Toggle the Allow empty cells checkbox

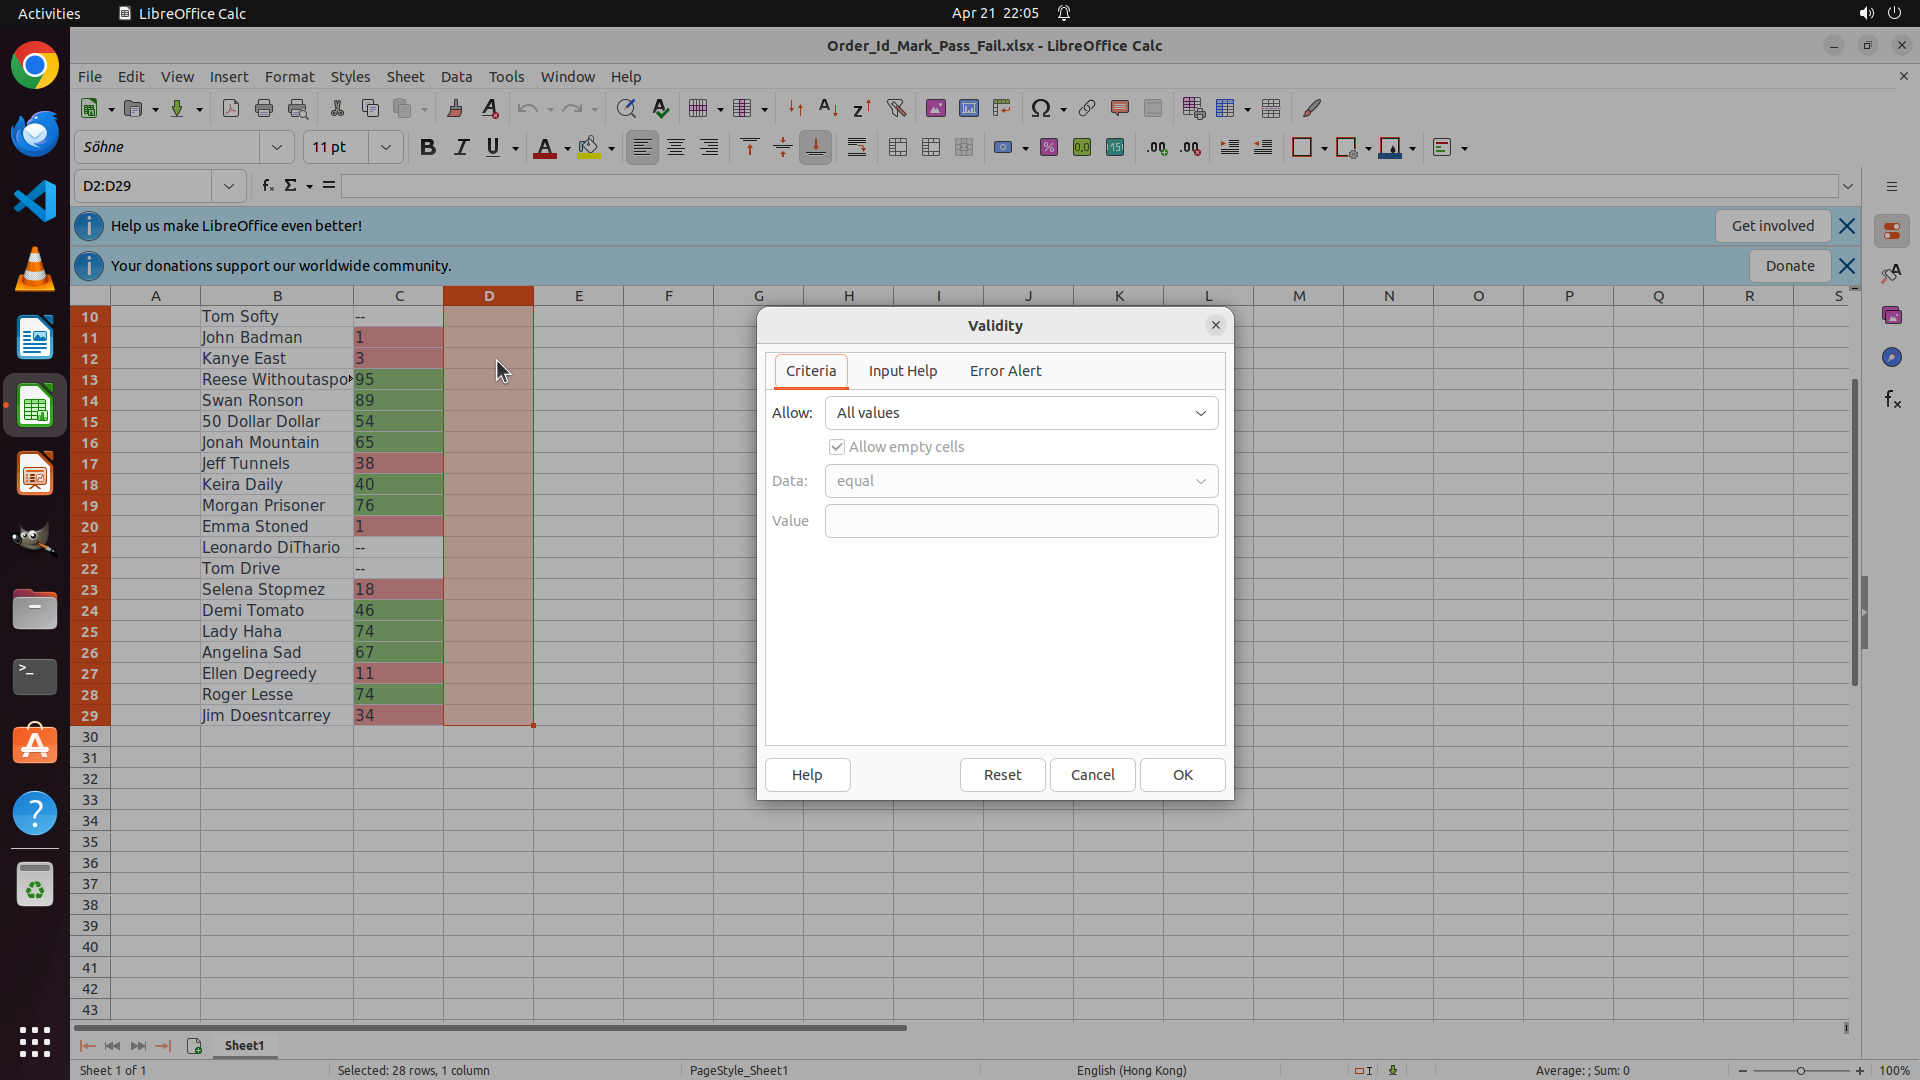[837, 447]
